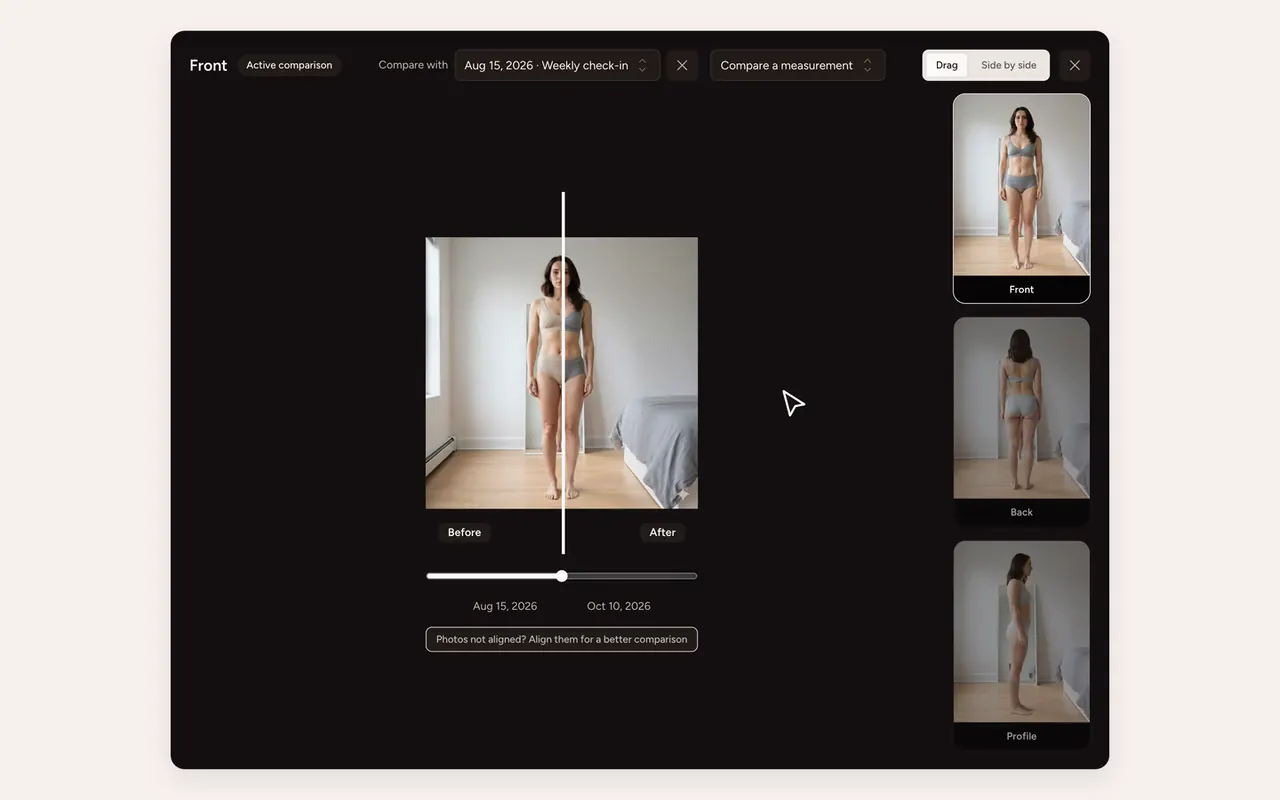Click the Oct 10, 2026 date text
This screenshot has width=1280, height=800.
click(x=618, y=606)
